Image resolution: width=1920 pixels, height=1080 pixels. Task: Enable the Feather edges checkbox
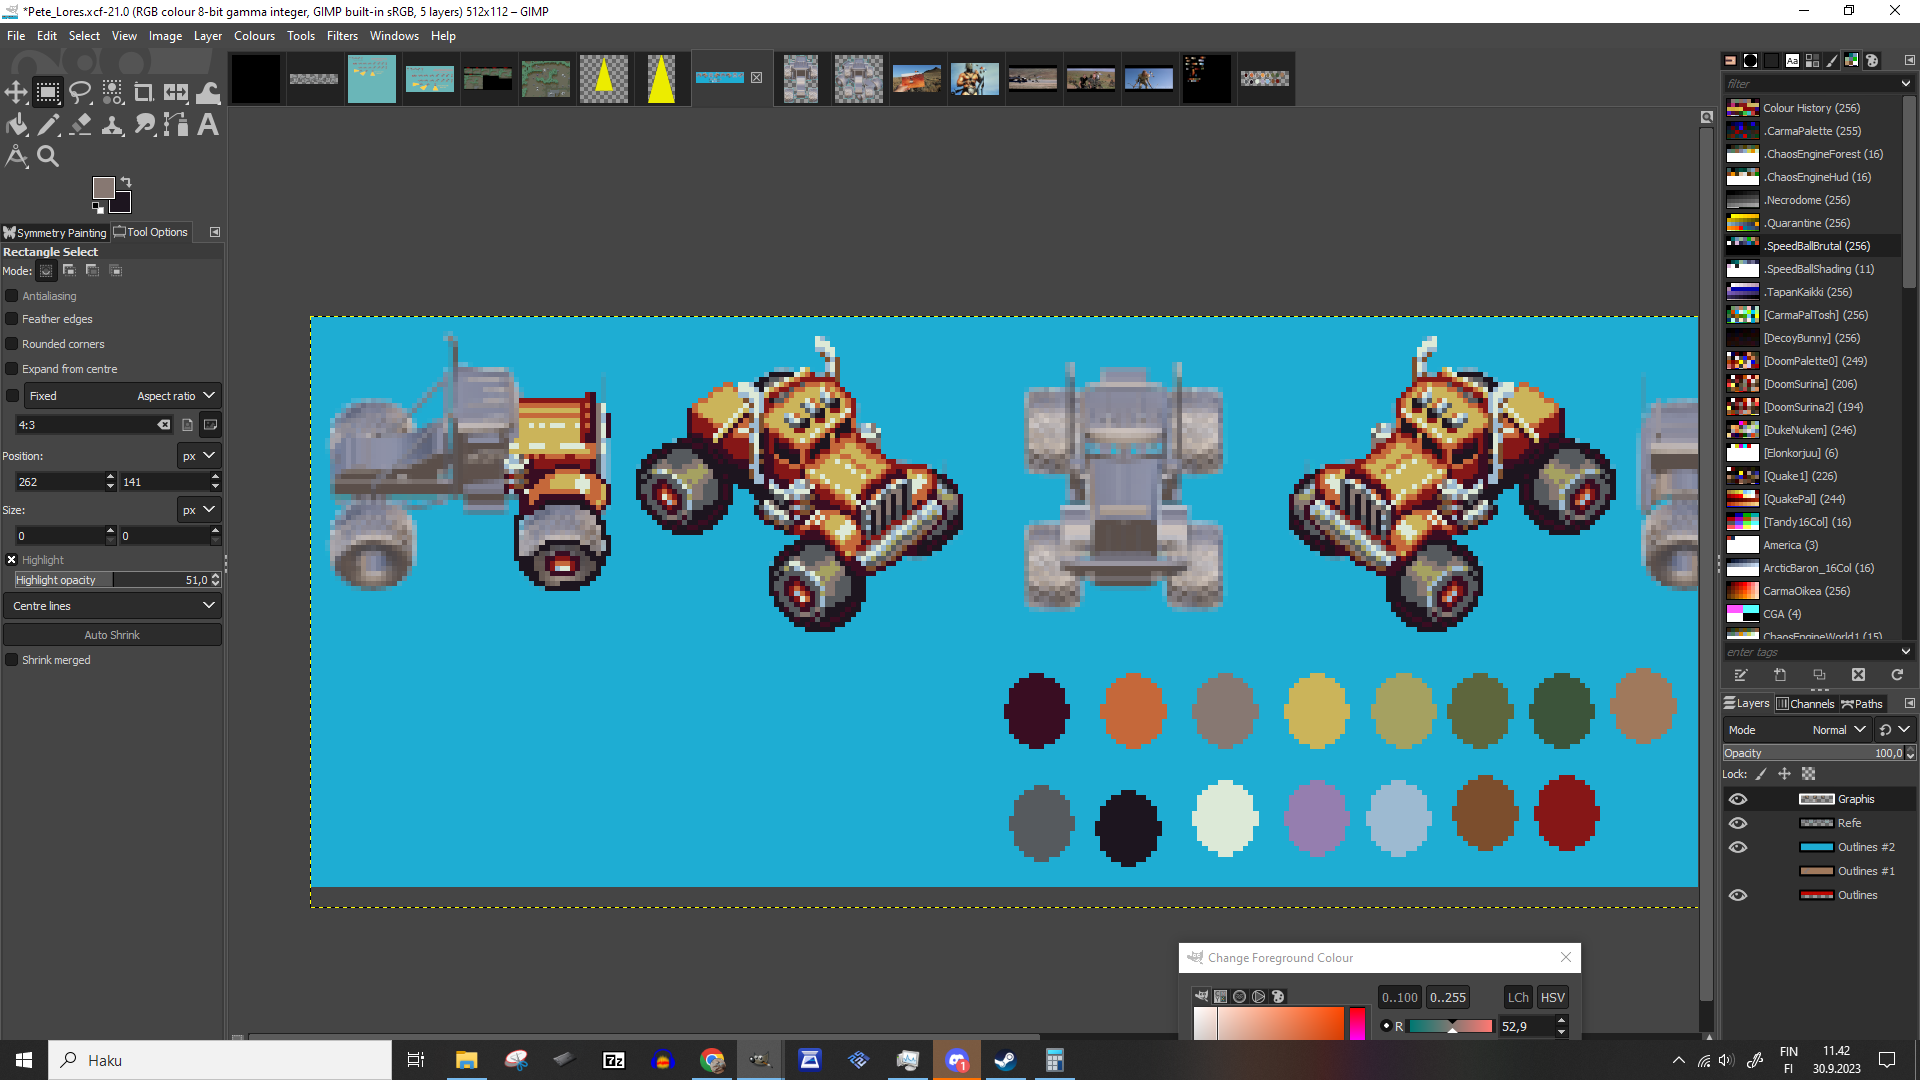point(12,319)
